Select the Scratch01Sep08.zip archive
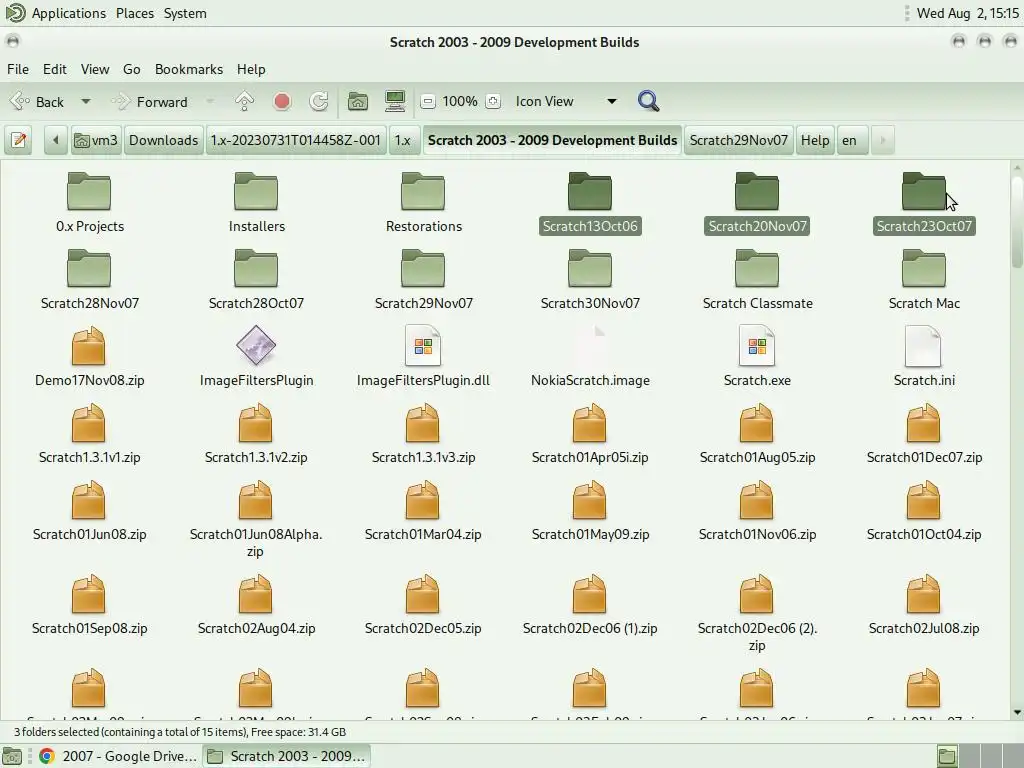This screenshot has width=1024, height=768. point(89,604)
